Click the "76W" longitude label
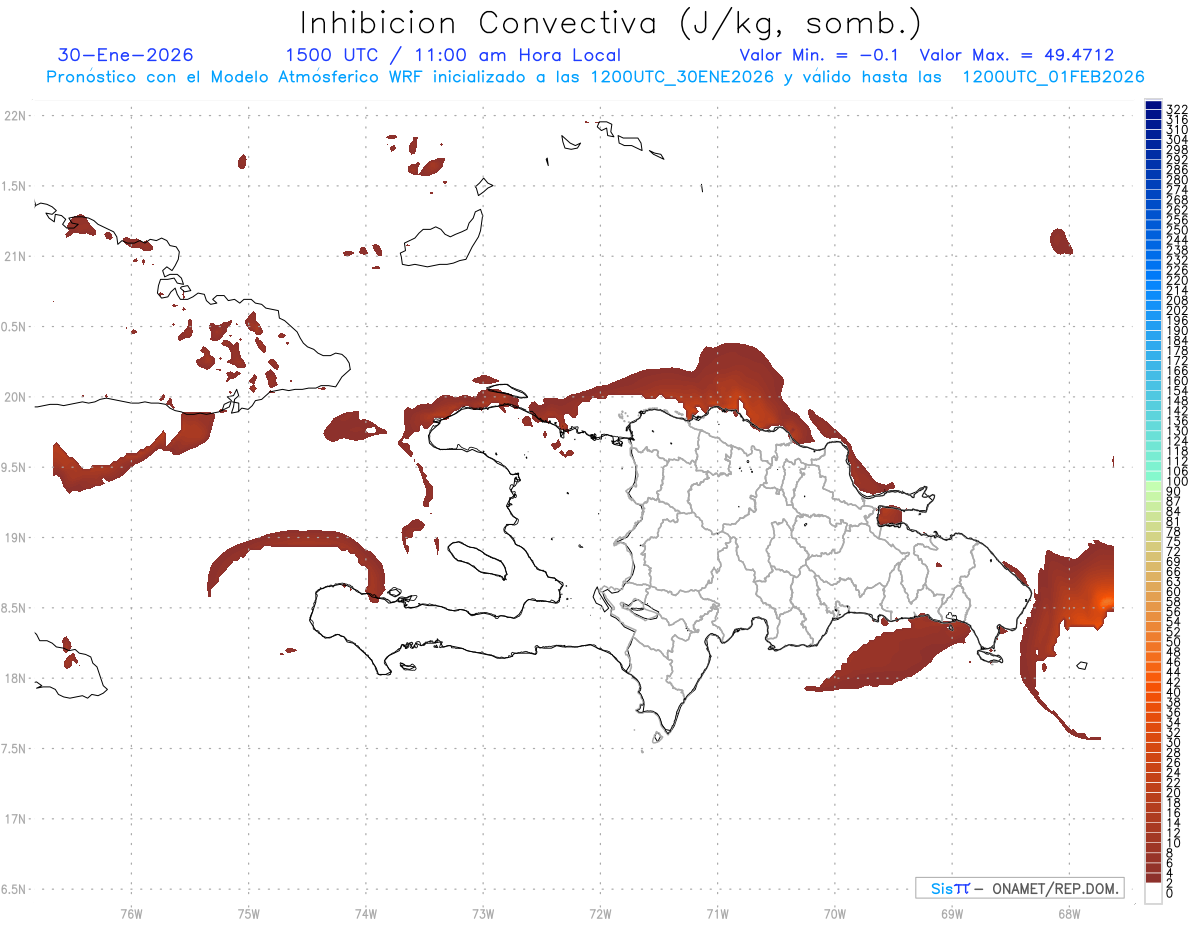The image size is (1200, 927). 131,912
